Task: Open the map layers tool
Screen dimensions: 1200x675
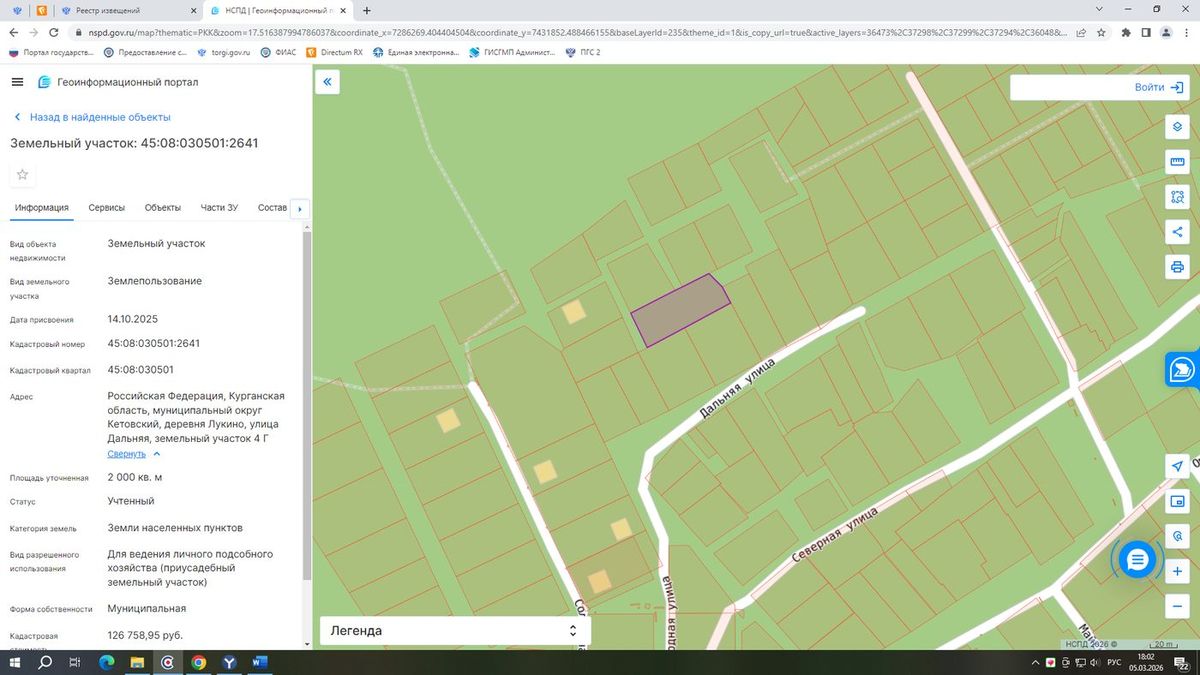Action: (1177, 128)
